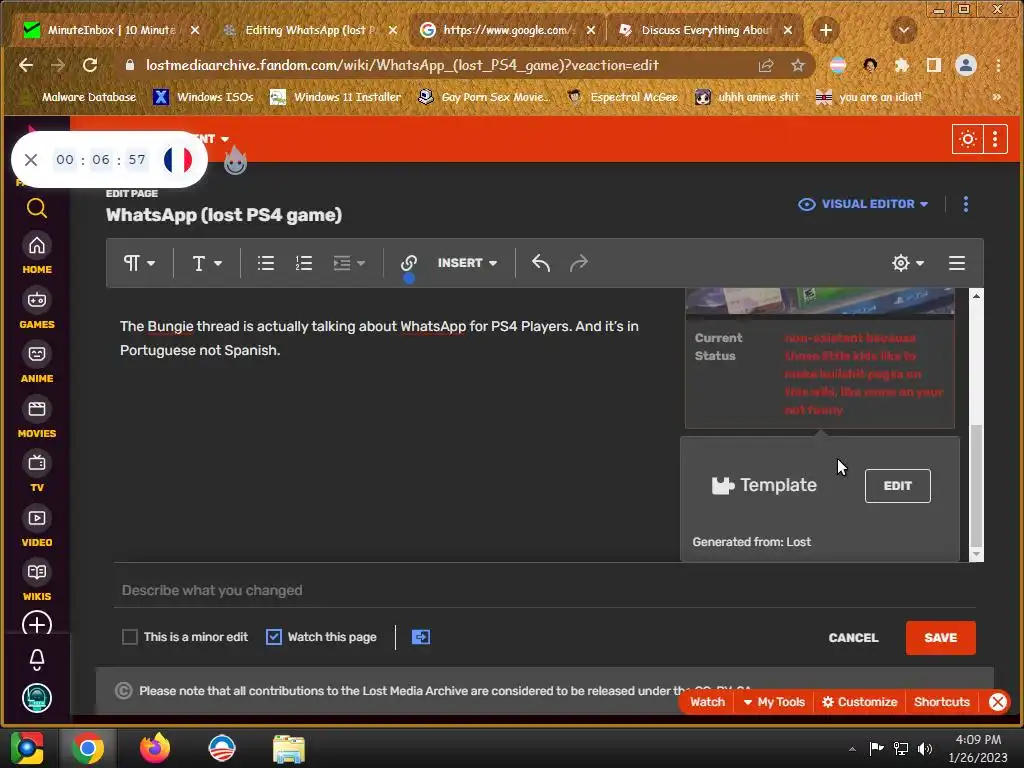The height and width of the screenshot is (768, 1024).
Task: Insert a numbered list
Action: click(x=304, y=263)
